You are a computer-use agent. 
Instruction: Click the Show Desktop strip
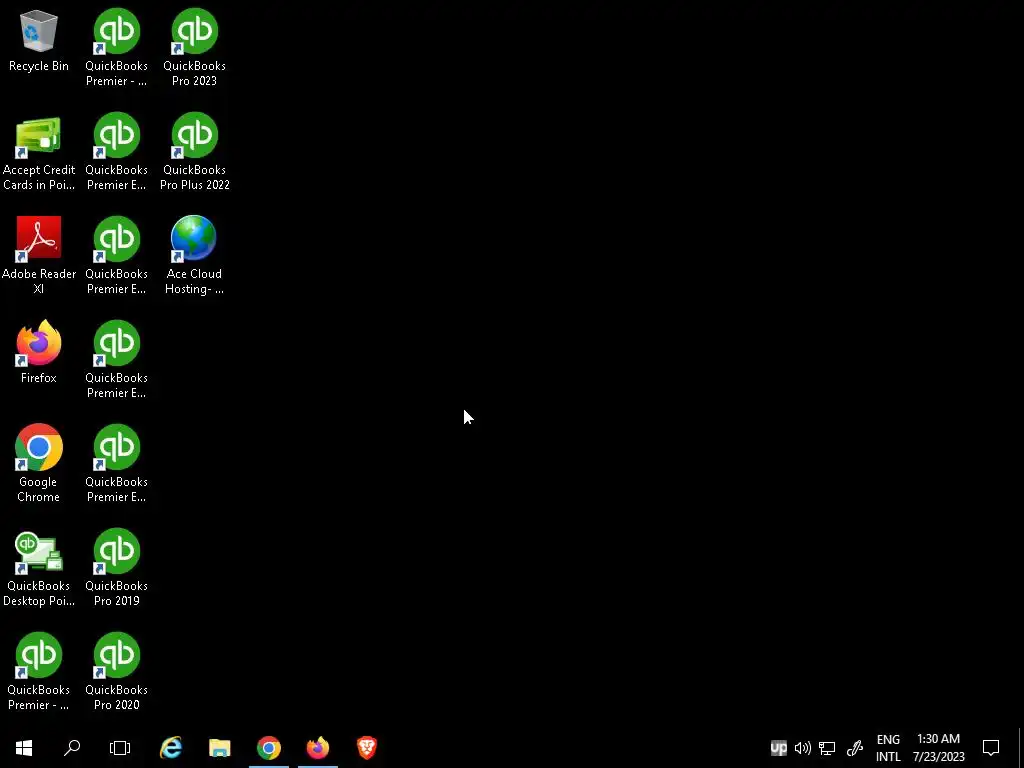[x=1021, y=748]
